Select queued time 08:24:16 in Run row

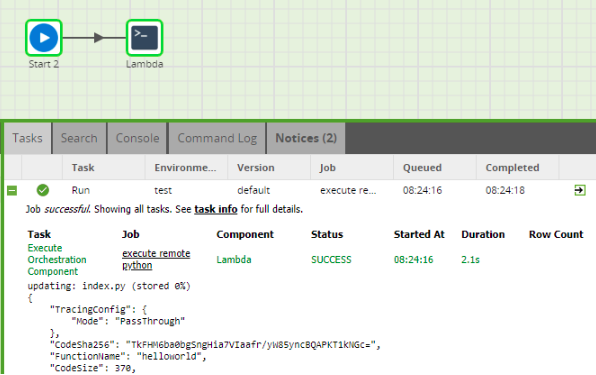coord(422,190)
